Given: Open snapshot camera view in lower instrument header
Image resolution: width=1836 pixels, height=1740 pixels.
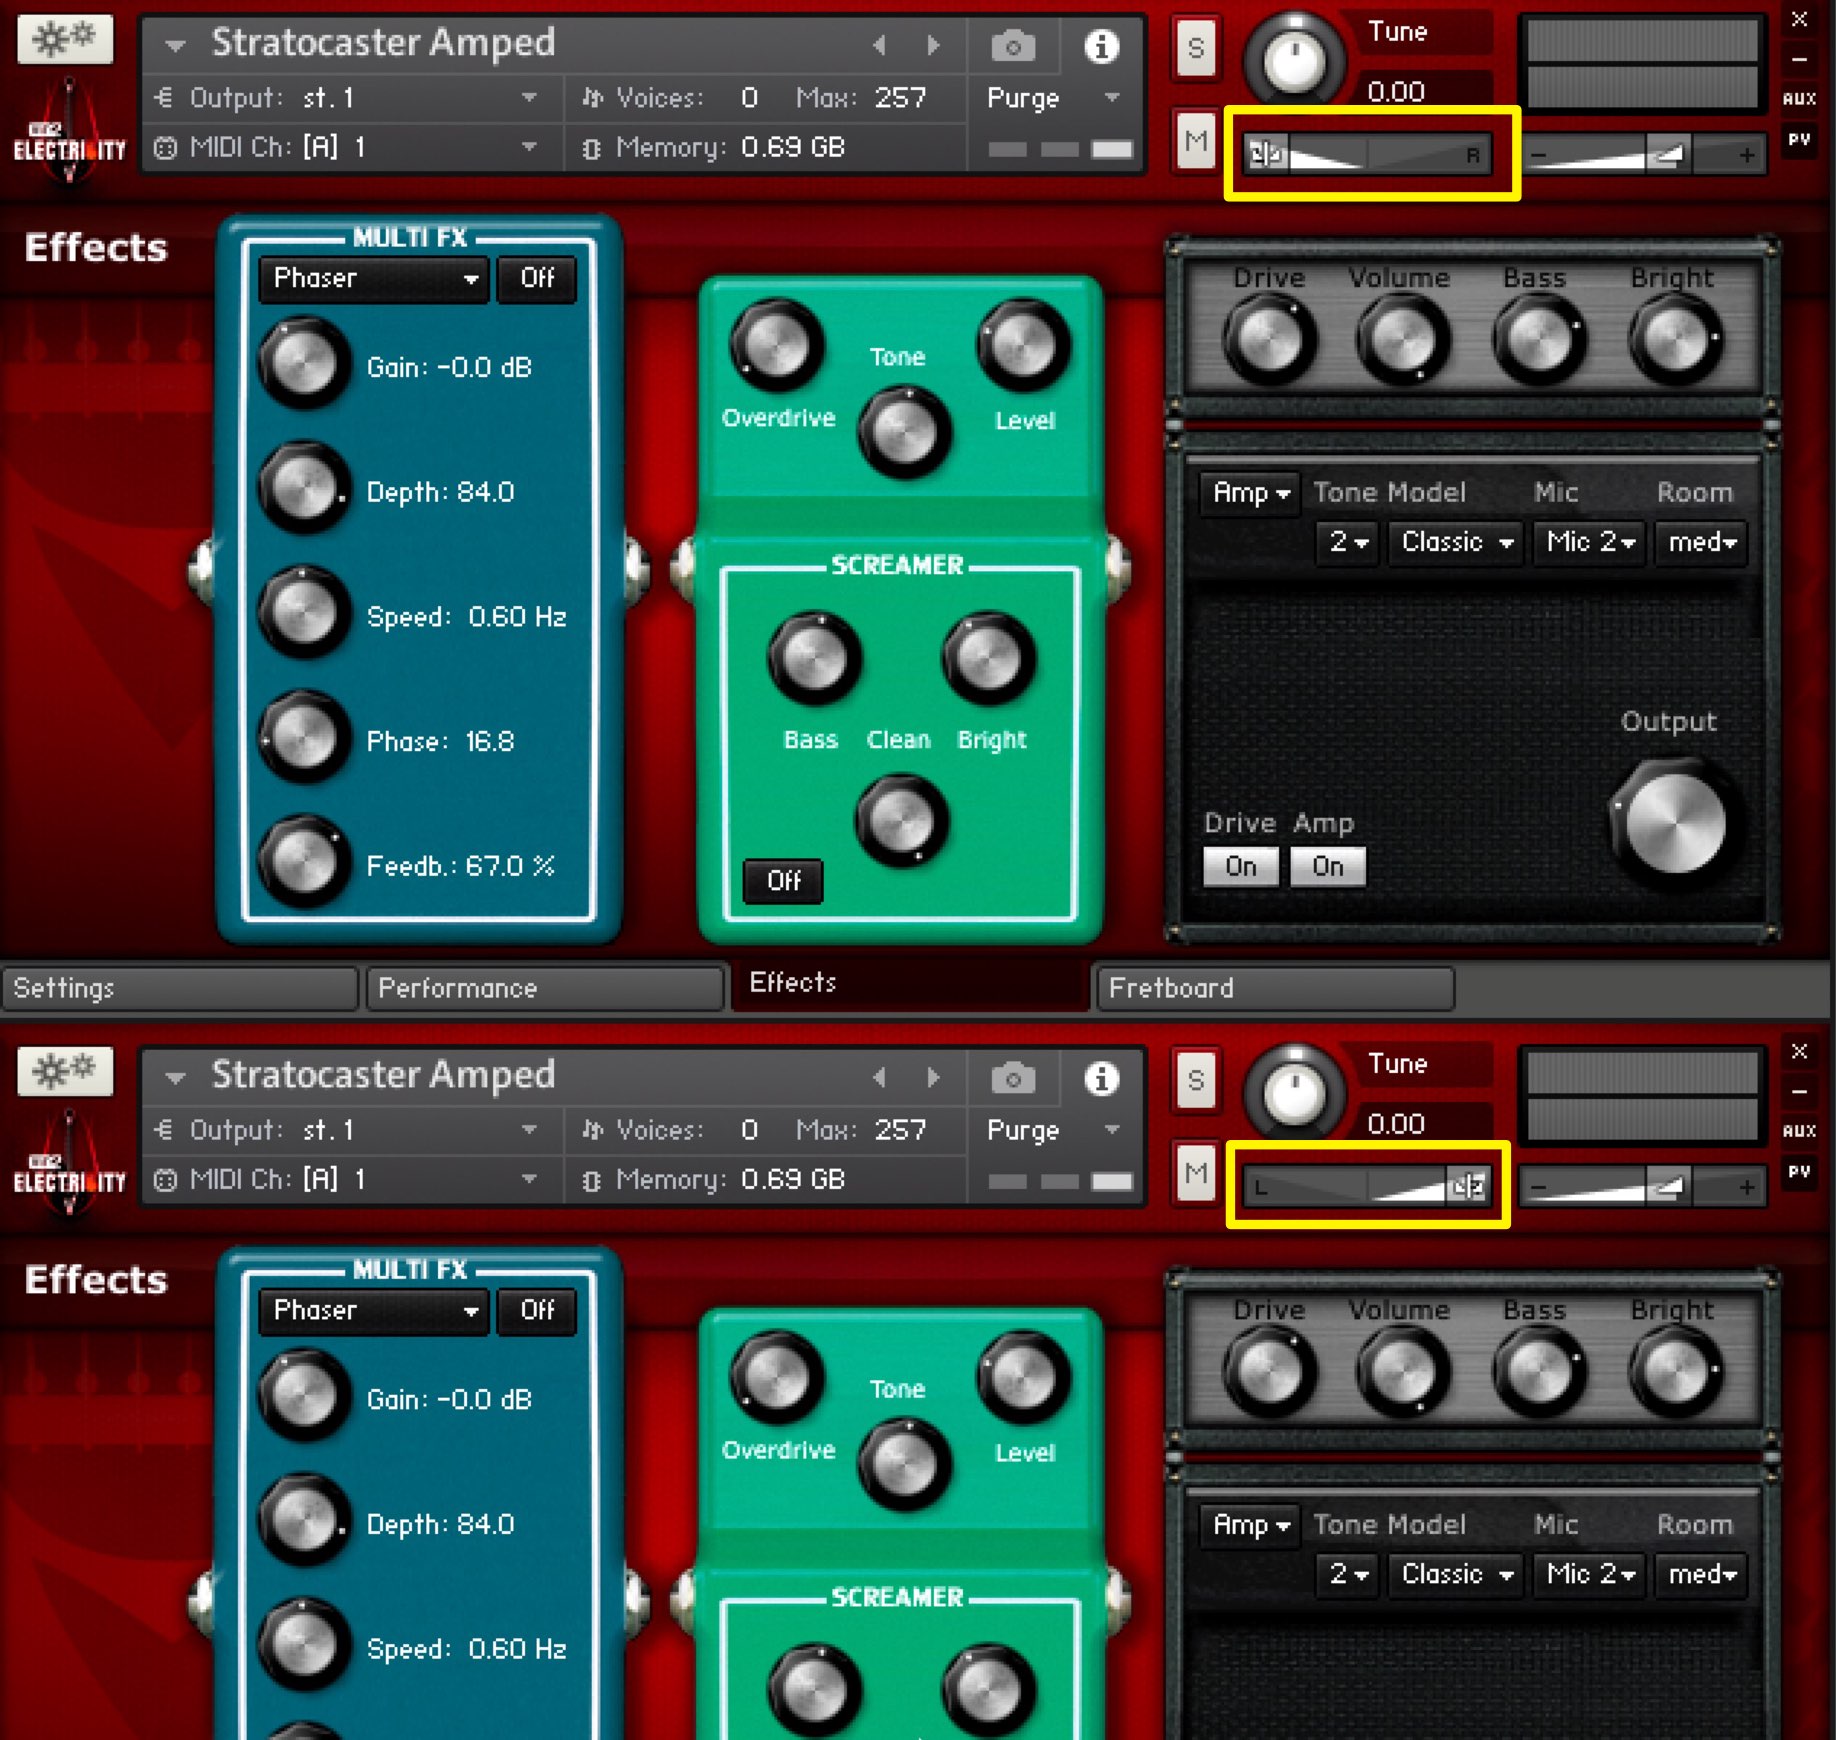Looking at the screenshot, I should pyautogui.click(x=1013, y=1078).
